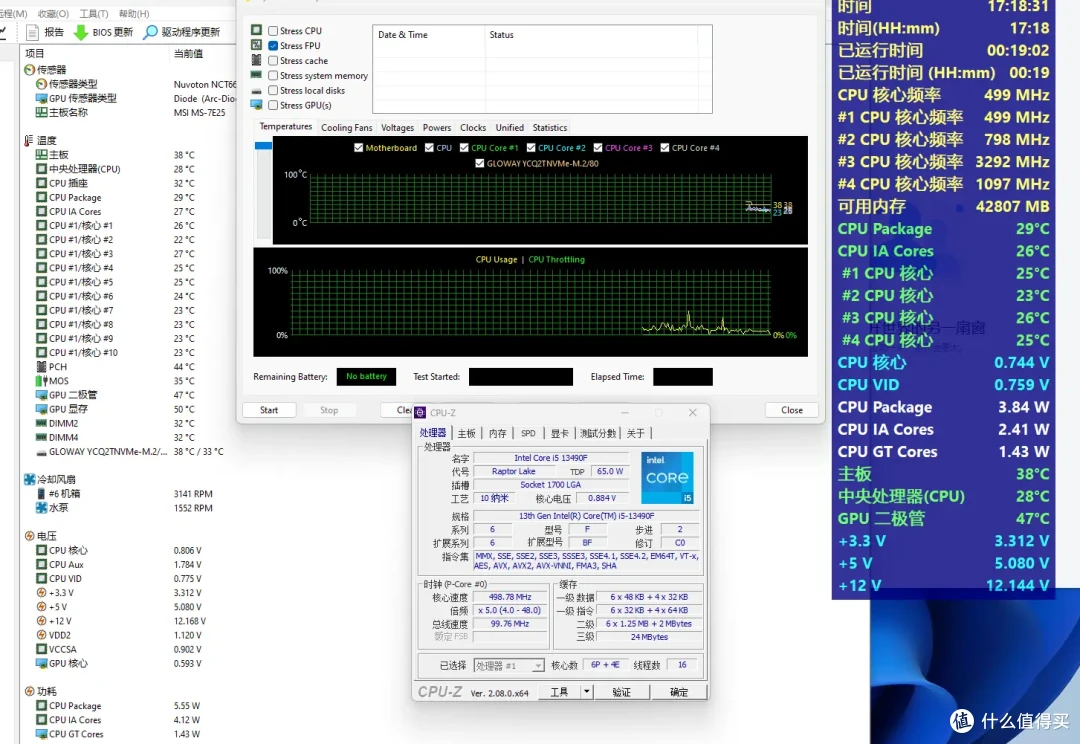Image resolution: width=1080 pixels, height=744 pixels.
Task: Enable the Stress system memory checkbox
Action: pyautogui.click(x=273, y=76)
